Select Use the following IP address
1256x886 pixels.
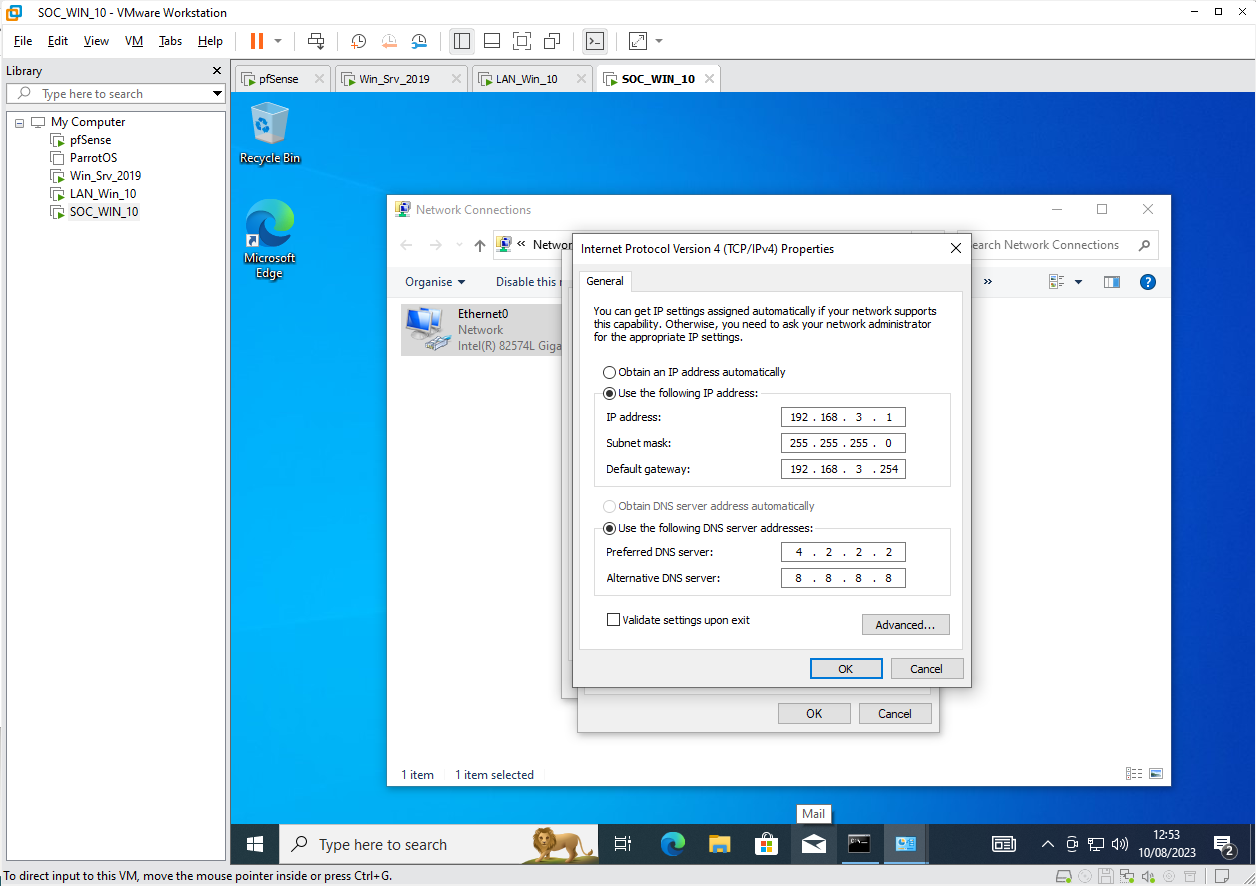pos(680,393)
